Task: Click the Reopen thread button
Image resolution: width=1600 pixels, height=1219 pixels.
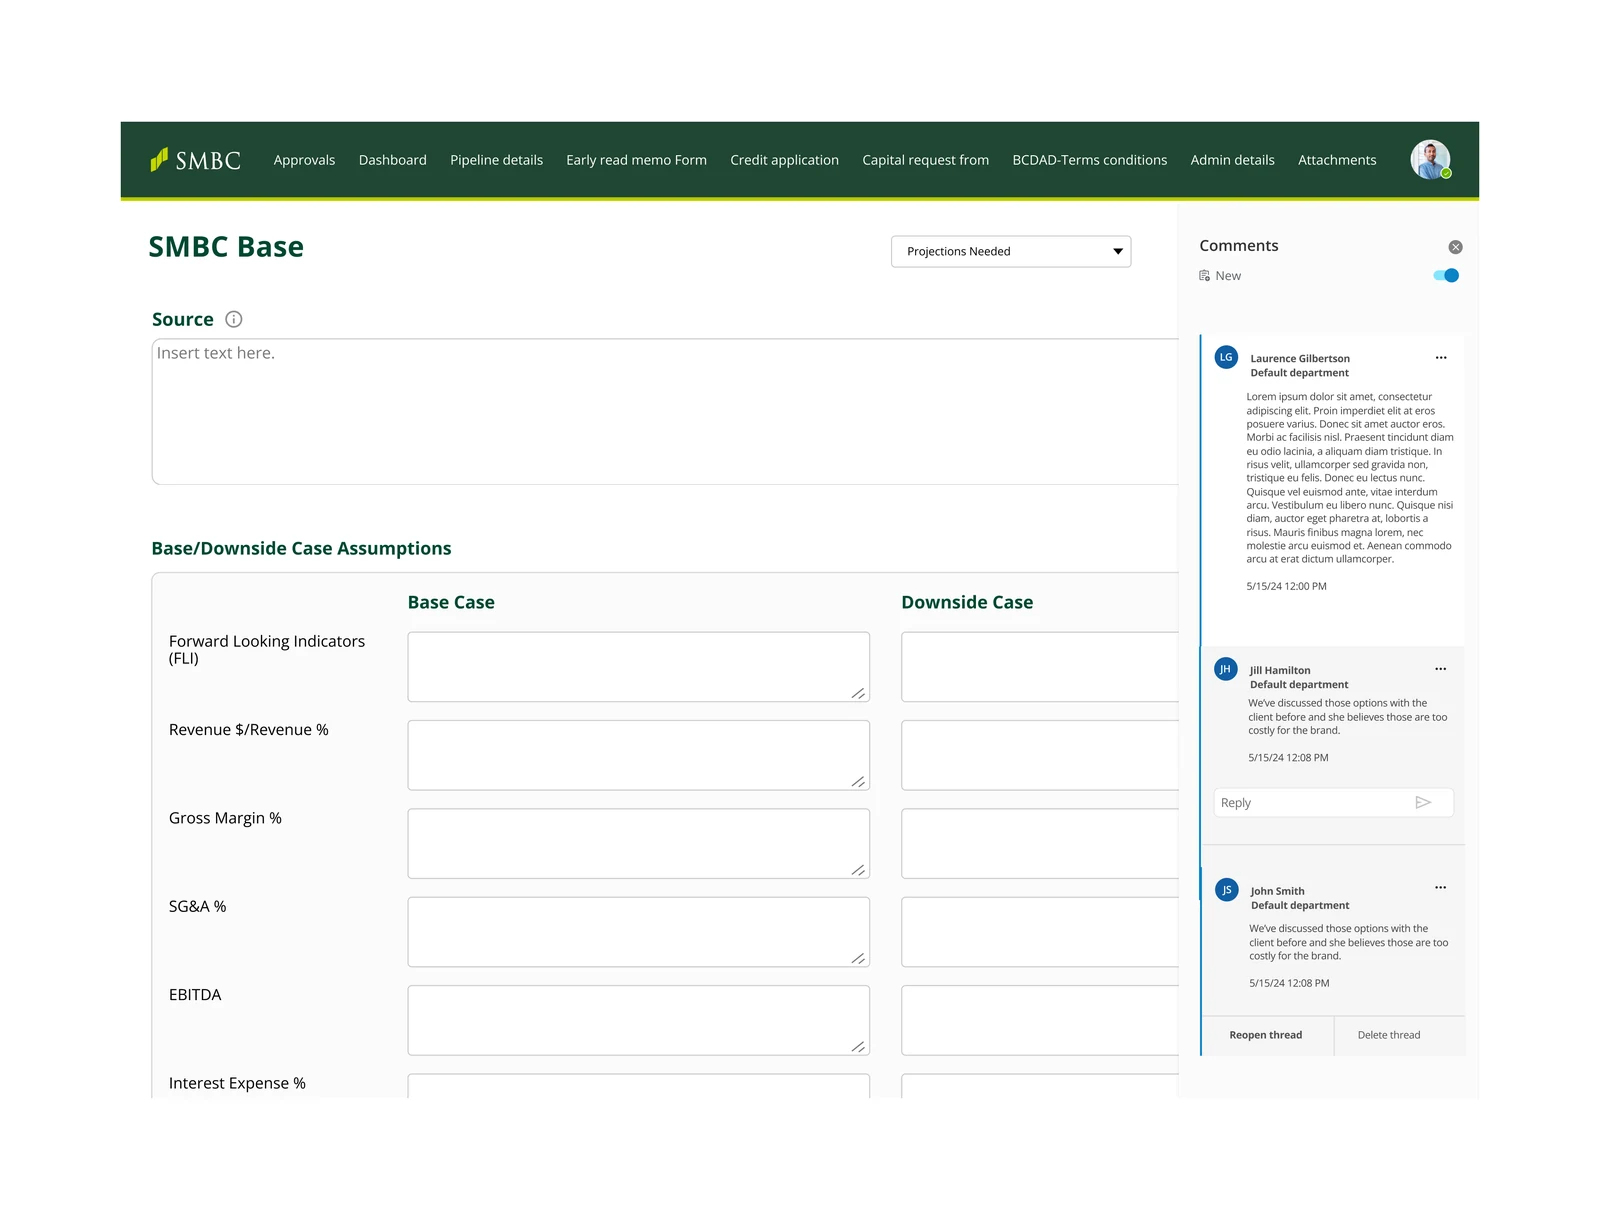Action: pos(1266,1035)
